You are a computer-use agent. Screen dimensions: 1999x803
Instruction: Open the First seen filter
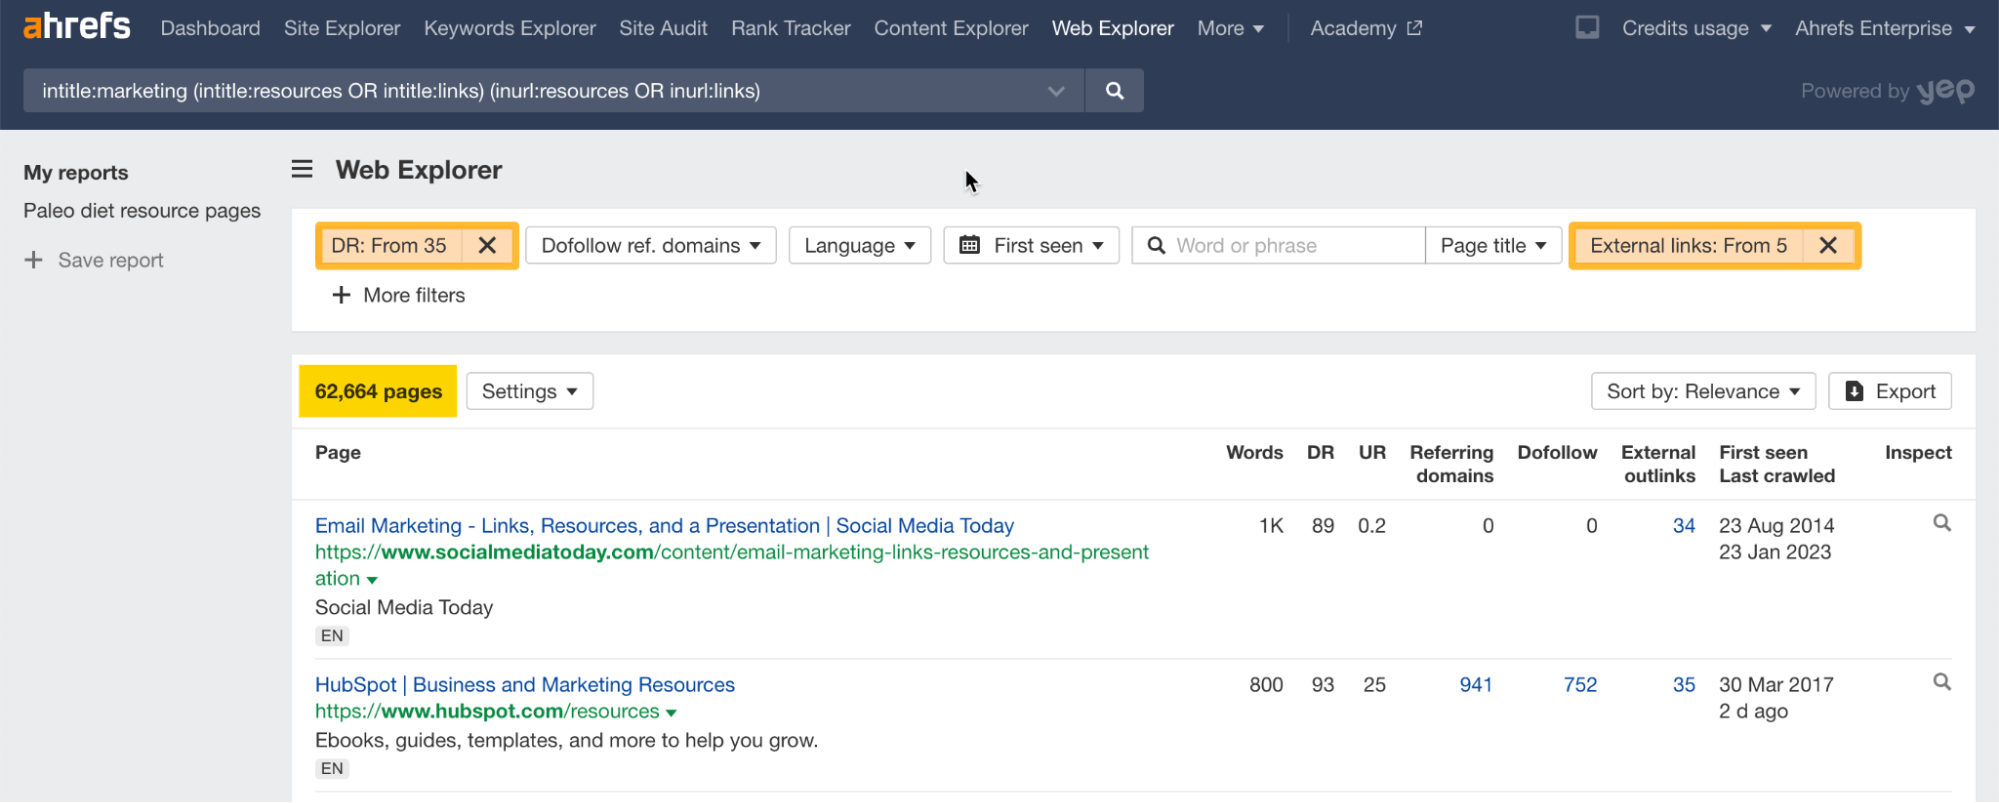(x=1031, y=245)
